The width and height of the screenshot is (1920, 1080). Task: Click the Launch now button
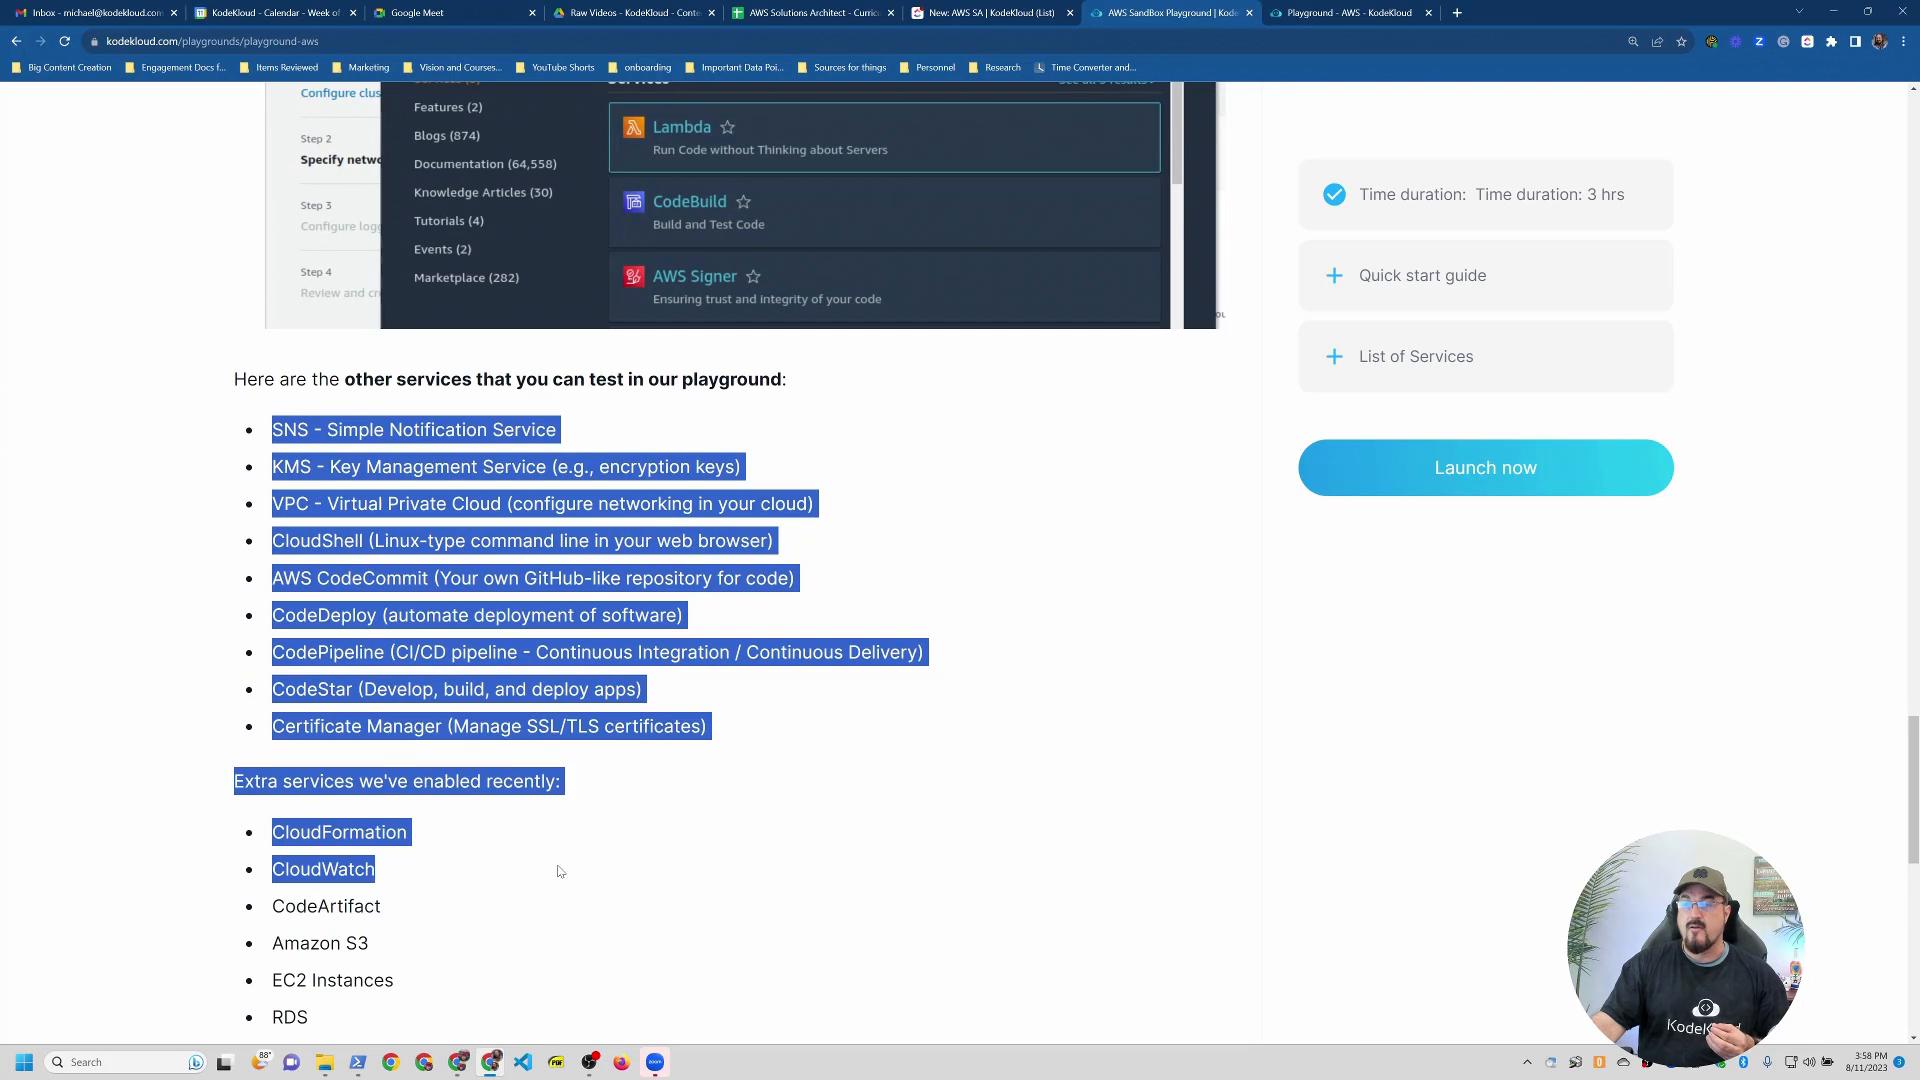click(1485, 468)
